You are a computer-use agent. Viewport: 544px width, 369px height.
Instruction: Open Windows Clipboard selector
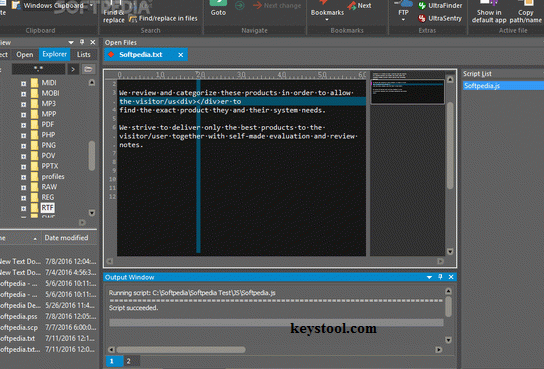pyautogui.click(x=52, y=6)
